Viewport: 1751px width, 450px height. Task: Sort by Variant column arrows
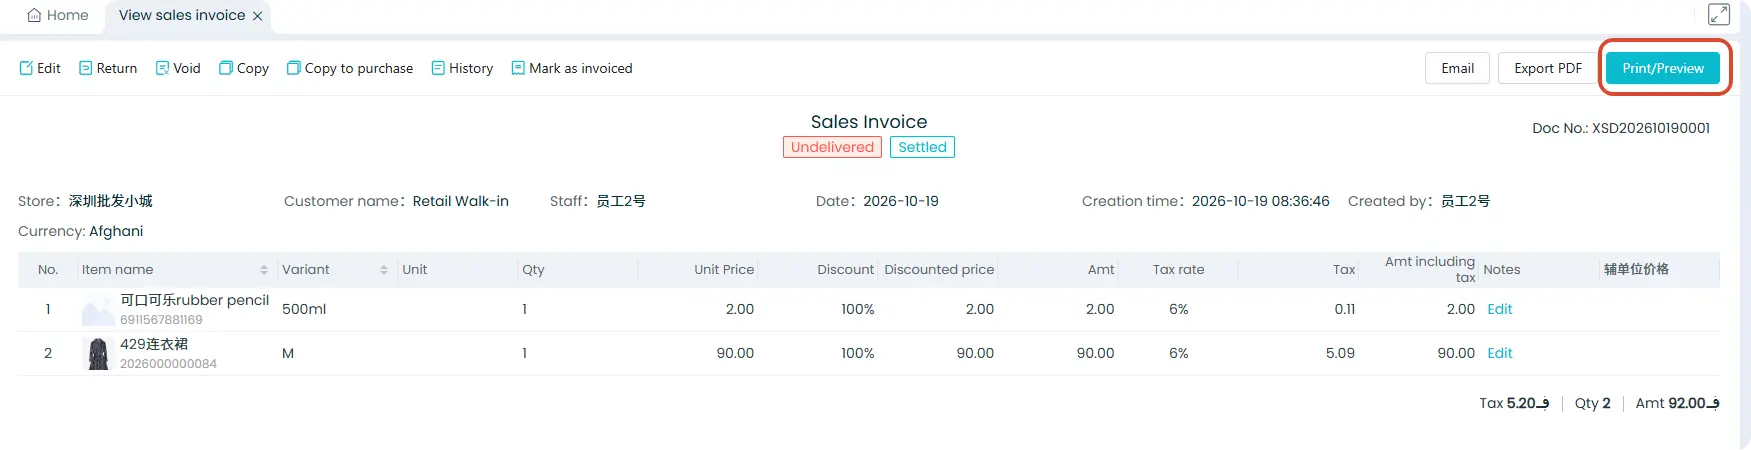(384, 270)
